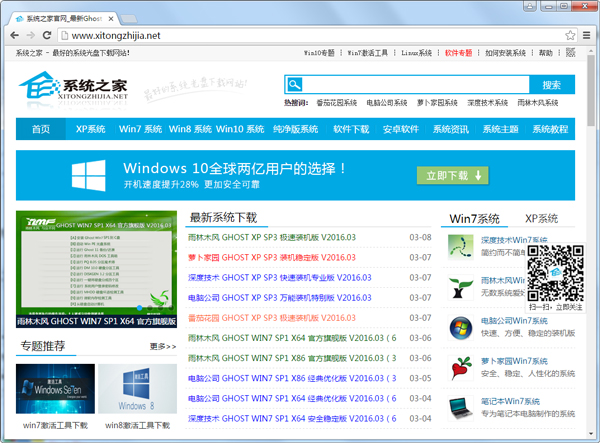Select the first blue slideshow dot
This screenshot has width=600, height=443.
click(x=139, y=308)
